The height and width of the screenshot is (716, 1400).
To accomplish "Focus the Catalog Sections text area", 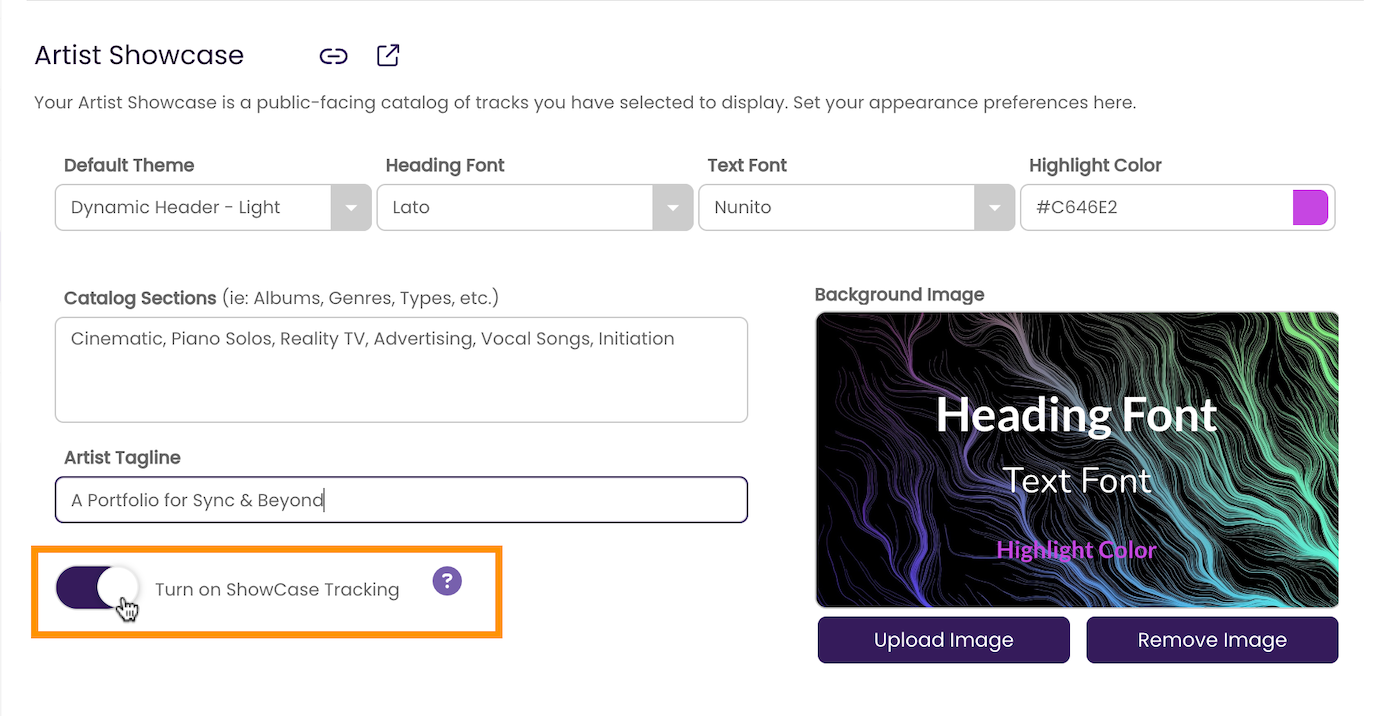I will click(401, 370).
